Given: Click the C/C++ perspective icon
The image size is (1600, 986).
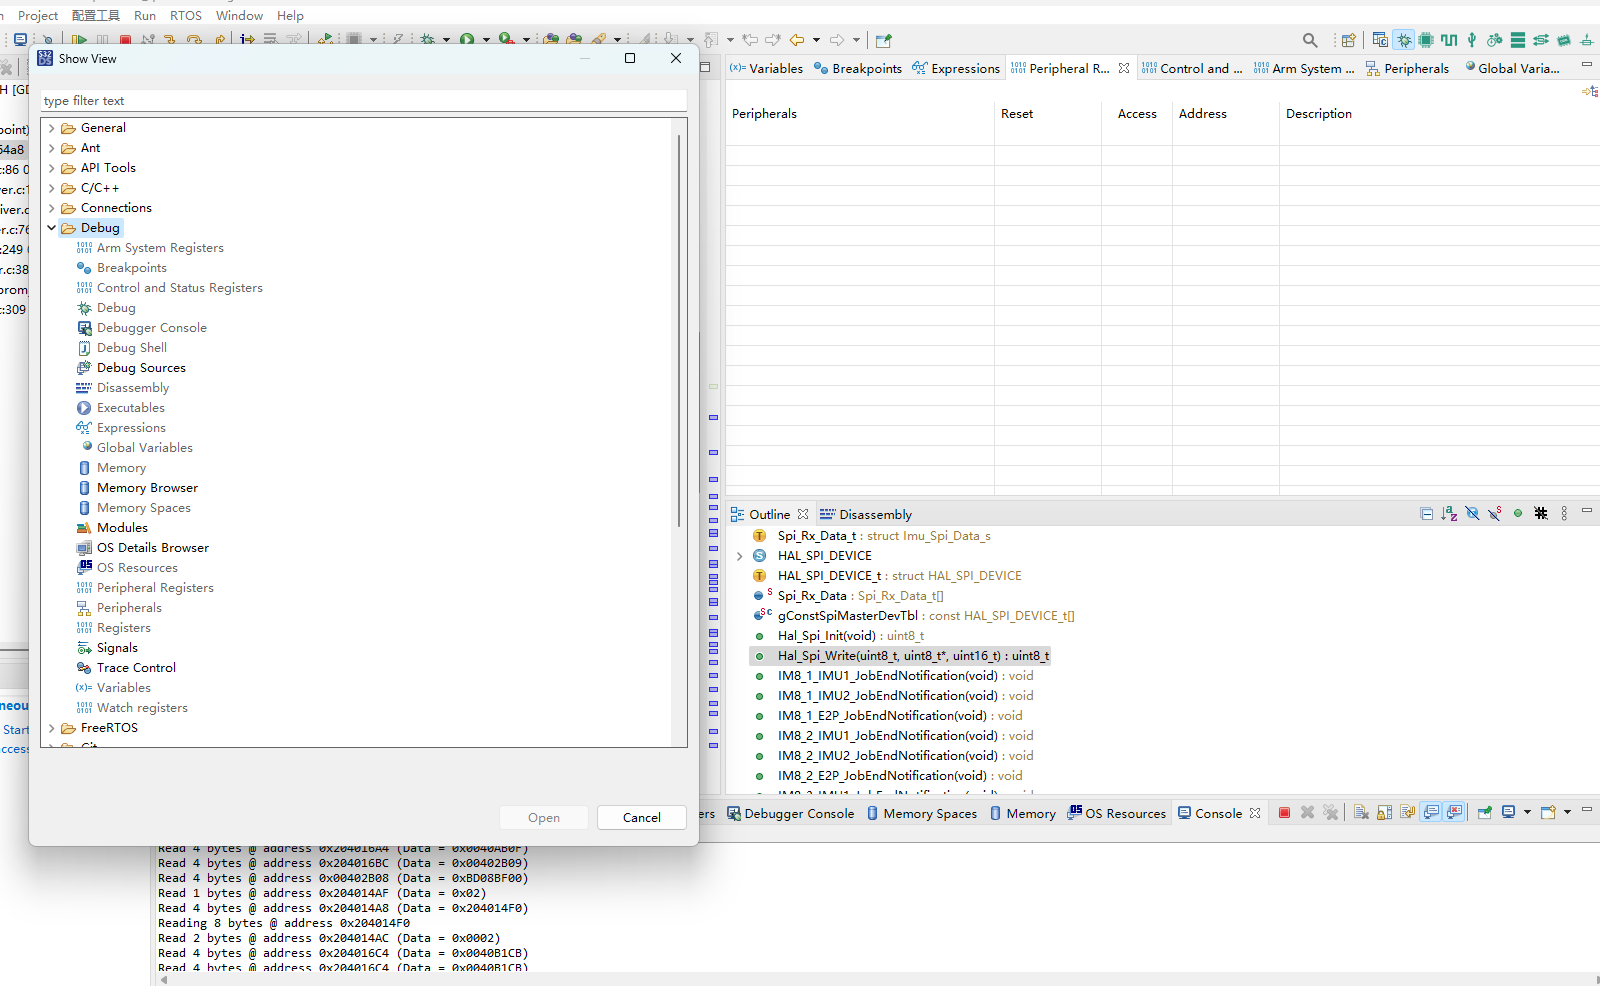Looking at the screenshot, I should 1381,40.
